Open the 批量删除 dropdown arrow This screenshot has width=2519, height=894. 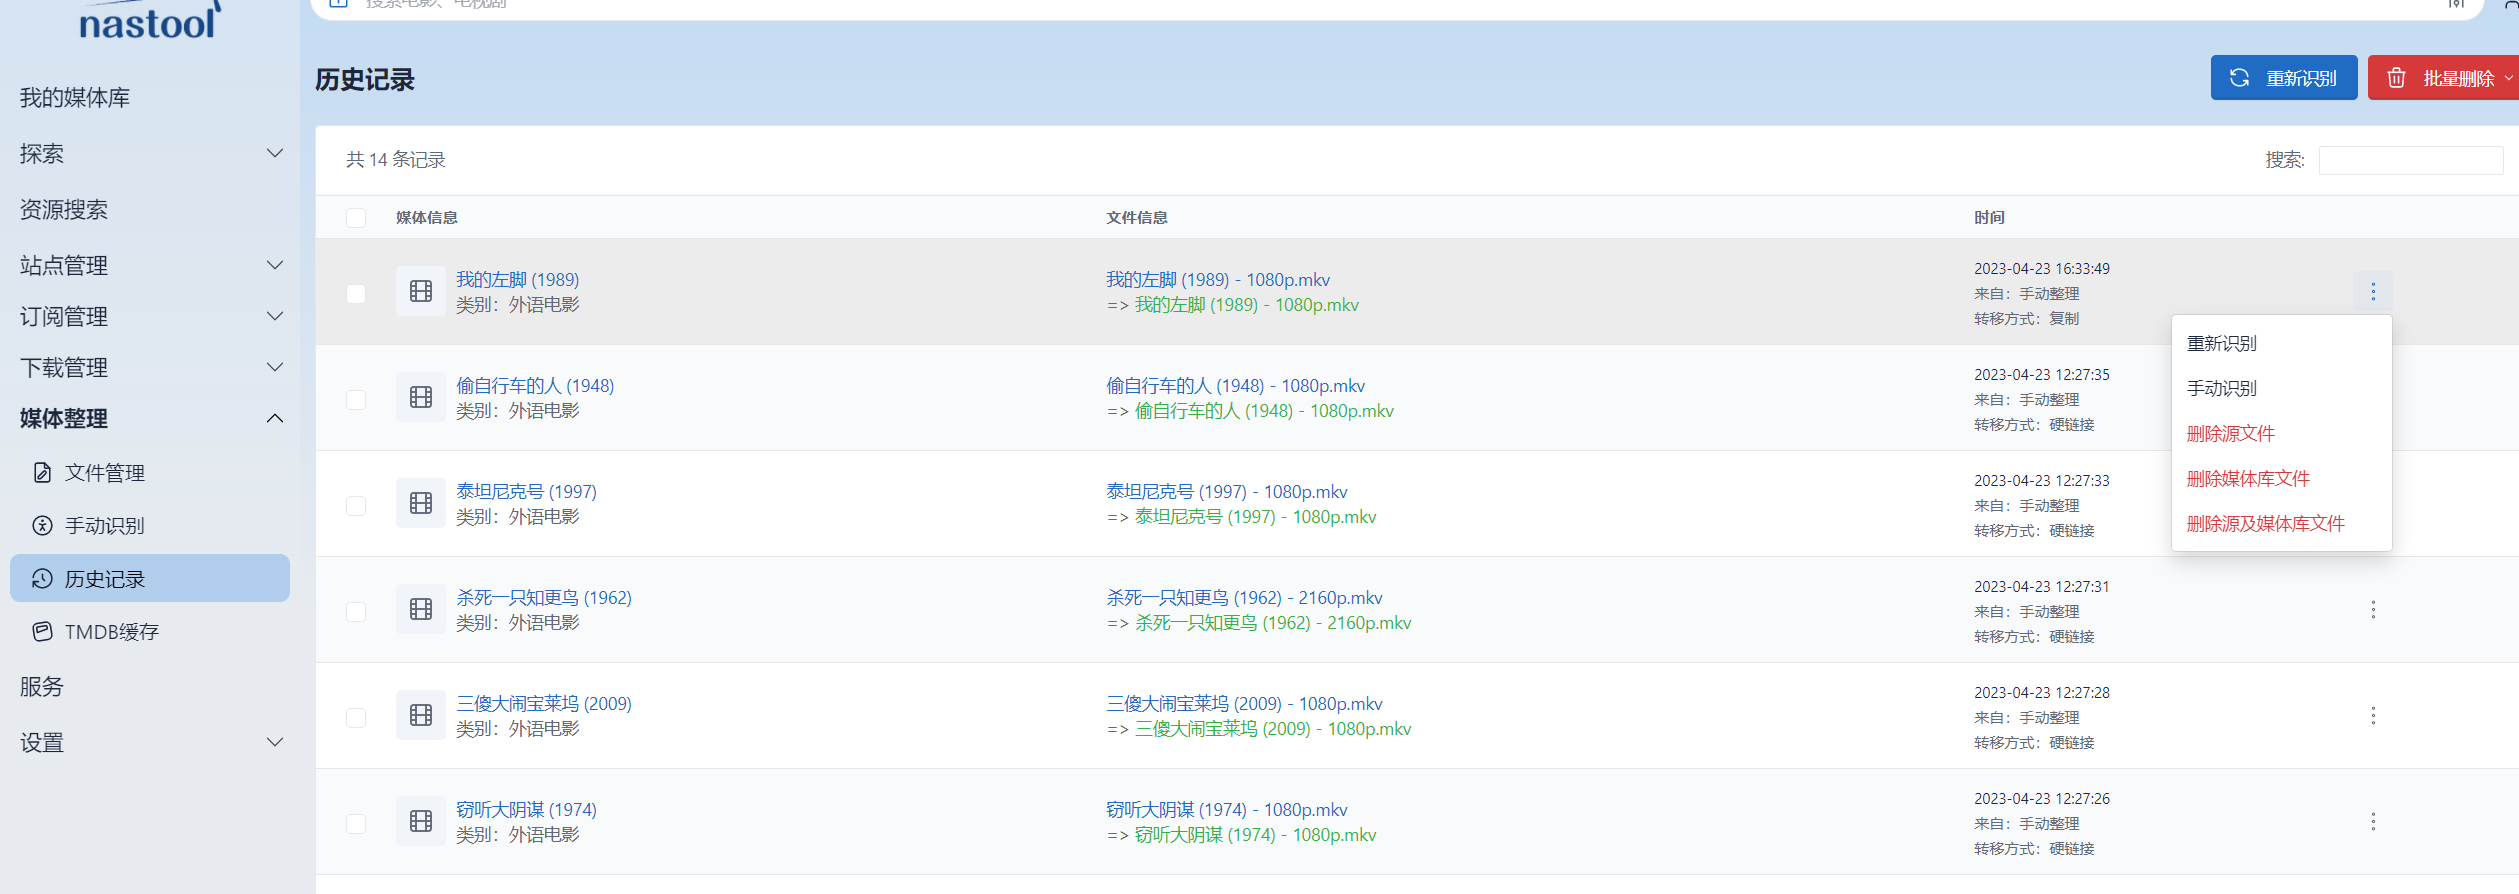tap(2508, 78)
